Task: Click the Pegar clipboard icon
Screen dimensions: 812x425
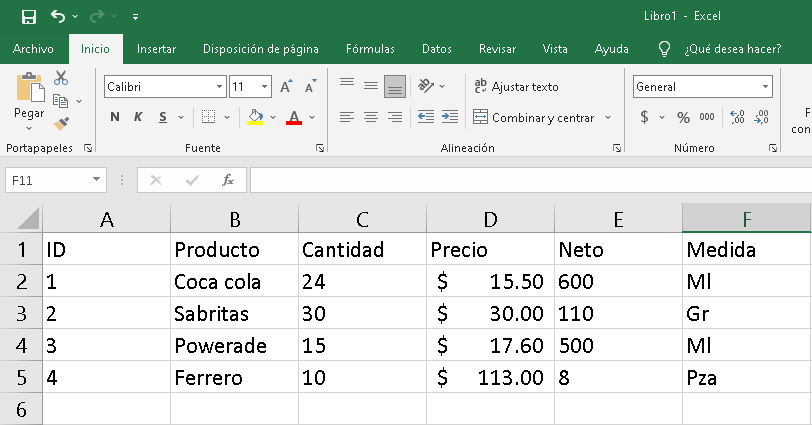Action: click(30, 87)
